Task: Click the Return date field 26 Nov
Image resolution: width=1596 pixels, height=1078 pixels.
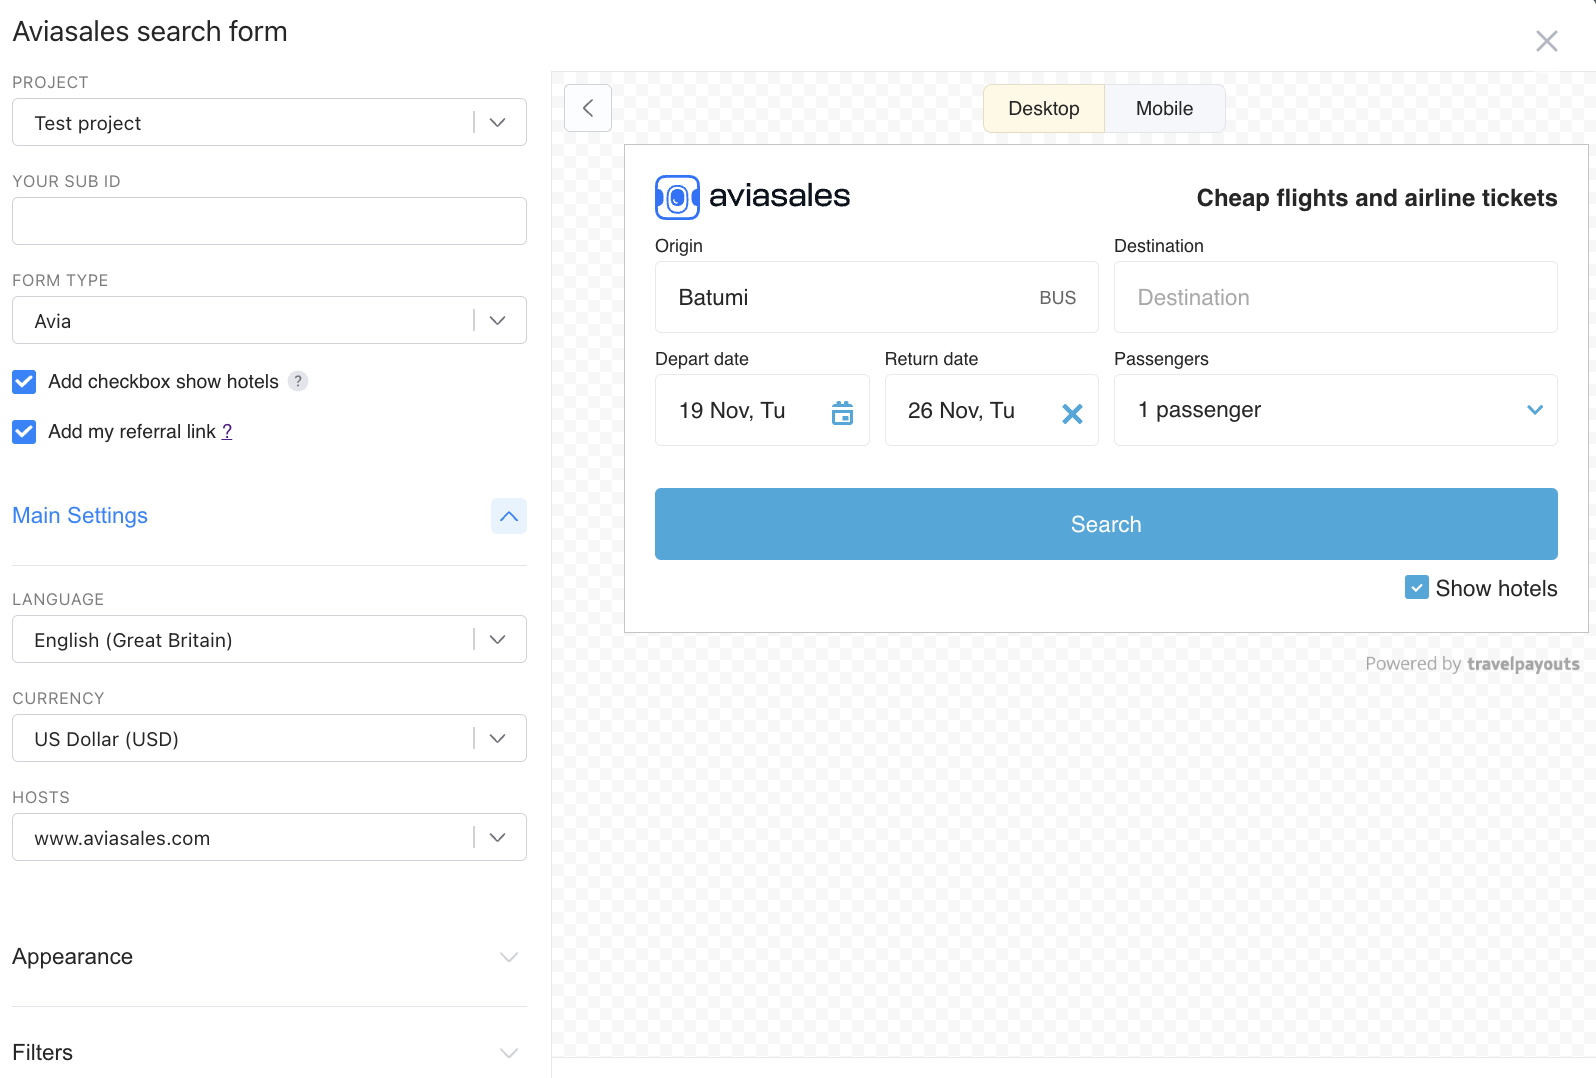Action: 991,410
